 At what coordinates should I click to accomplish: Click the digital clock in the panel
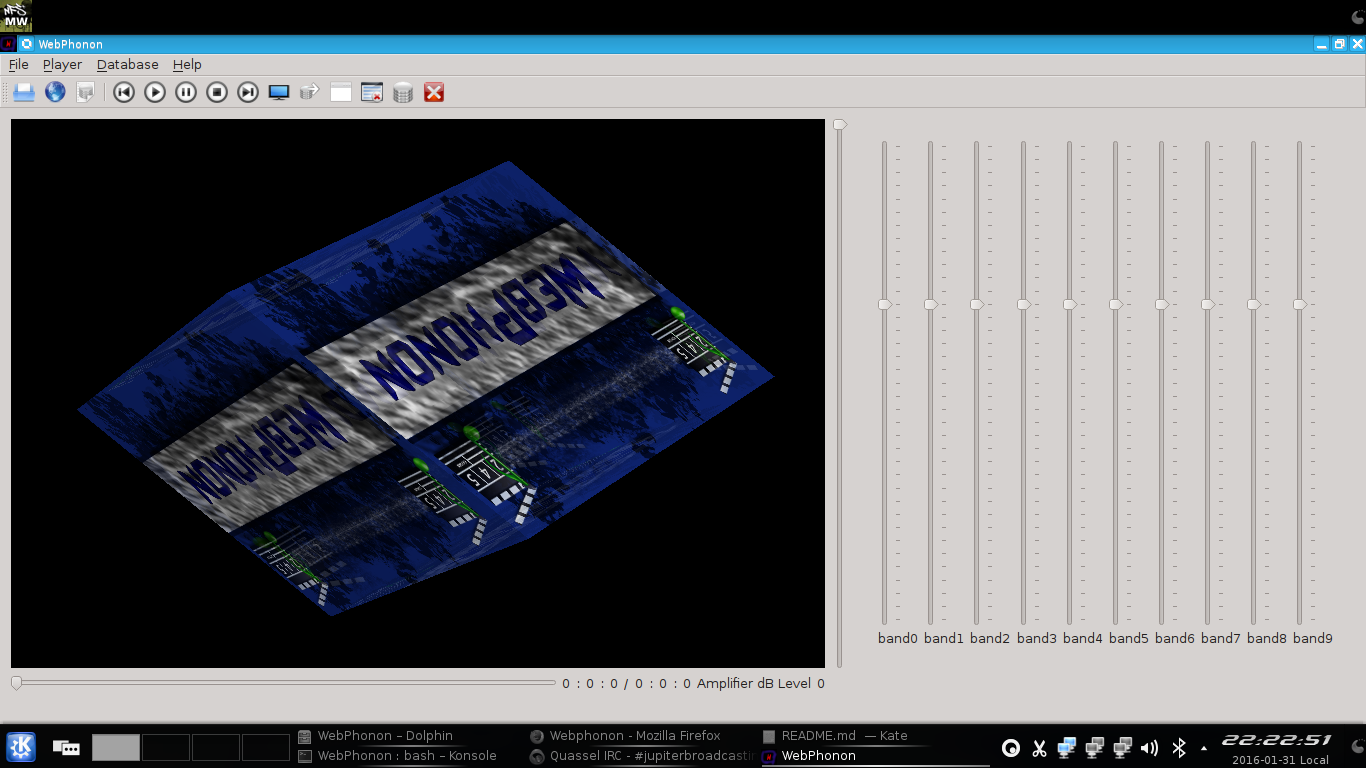point(1276,741)
